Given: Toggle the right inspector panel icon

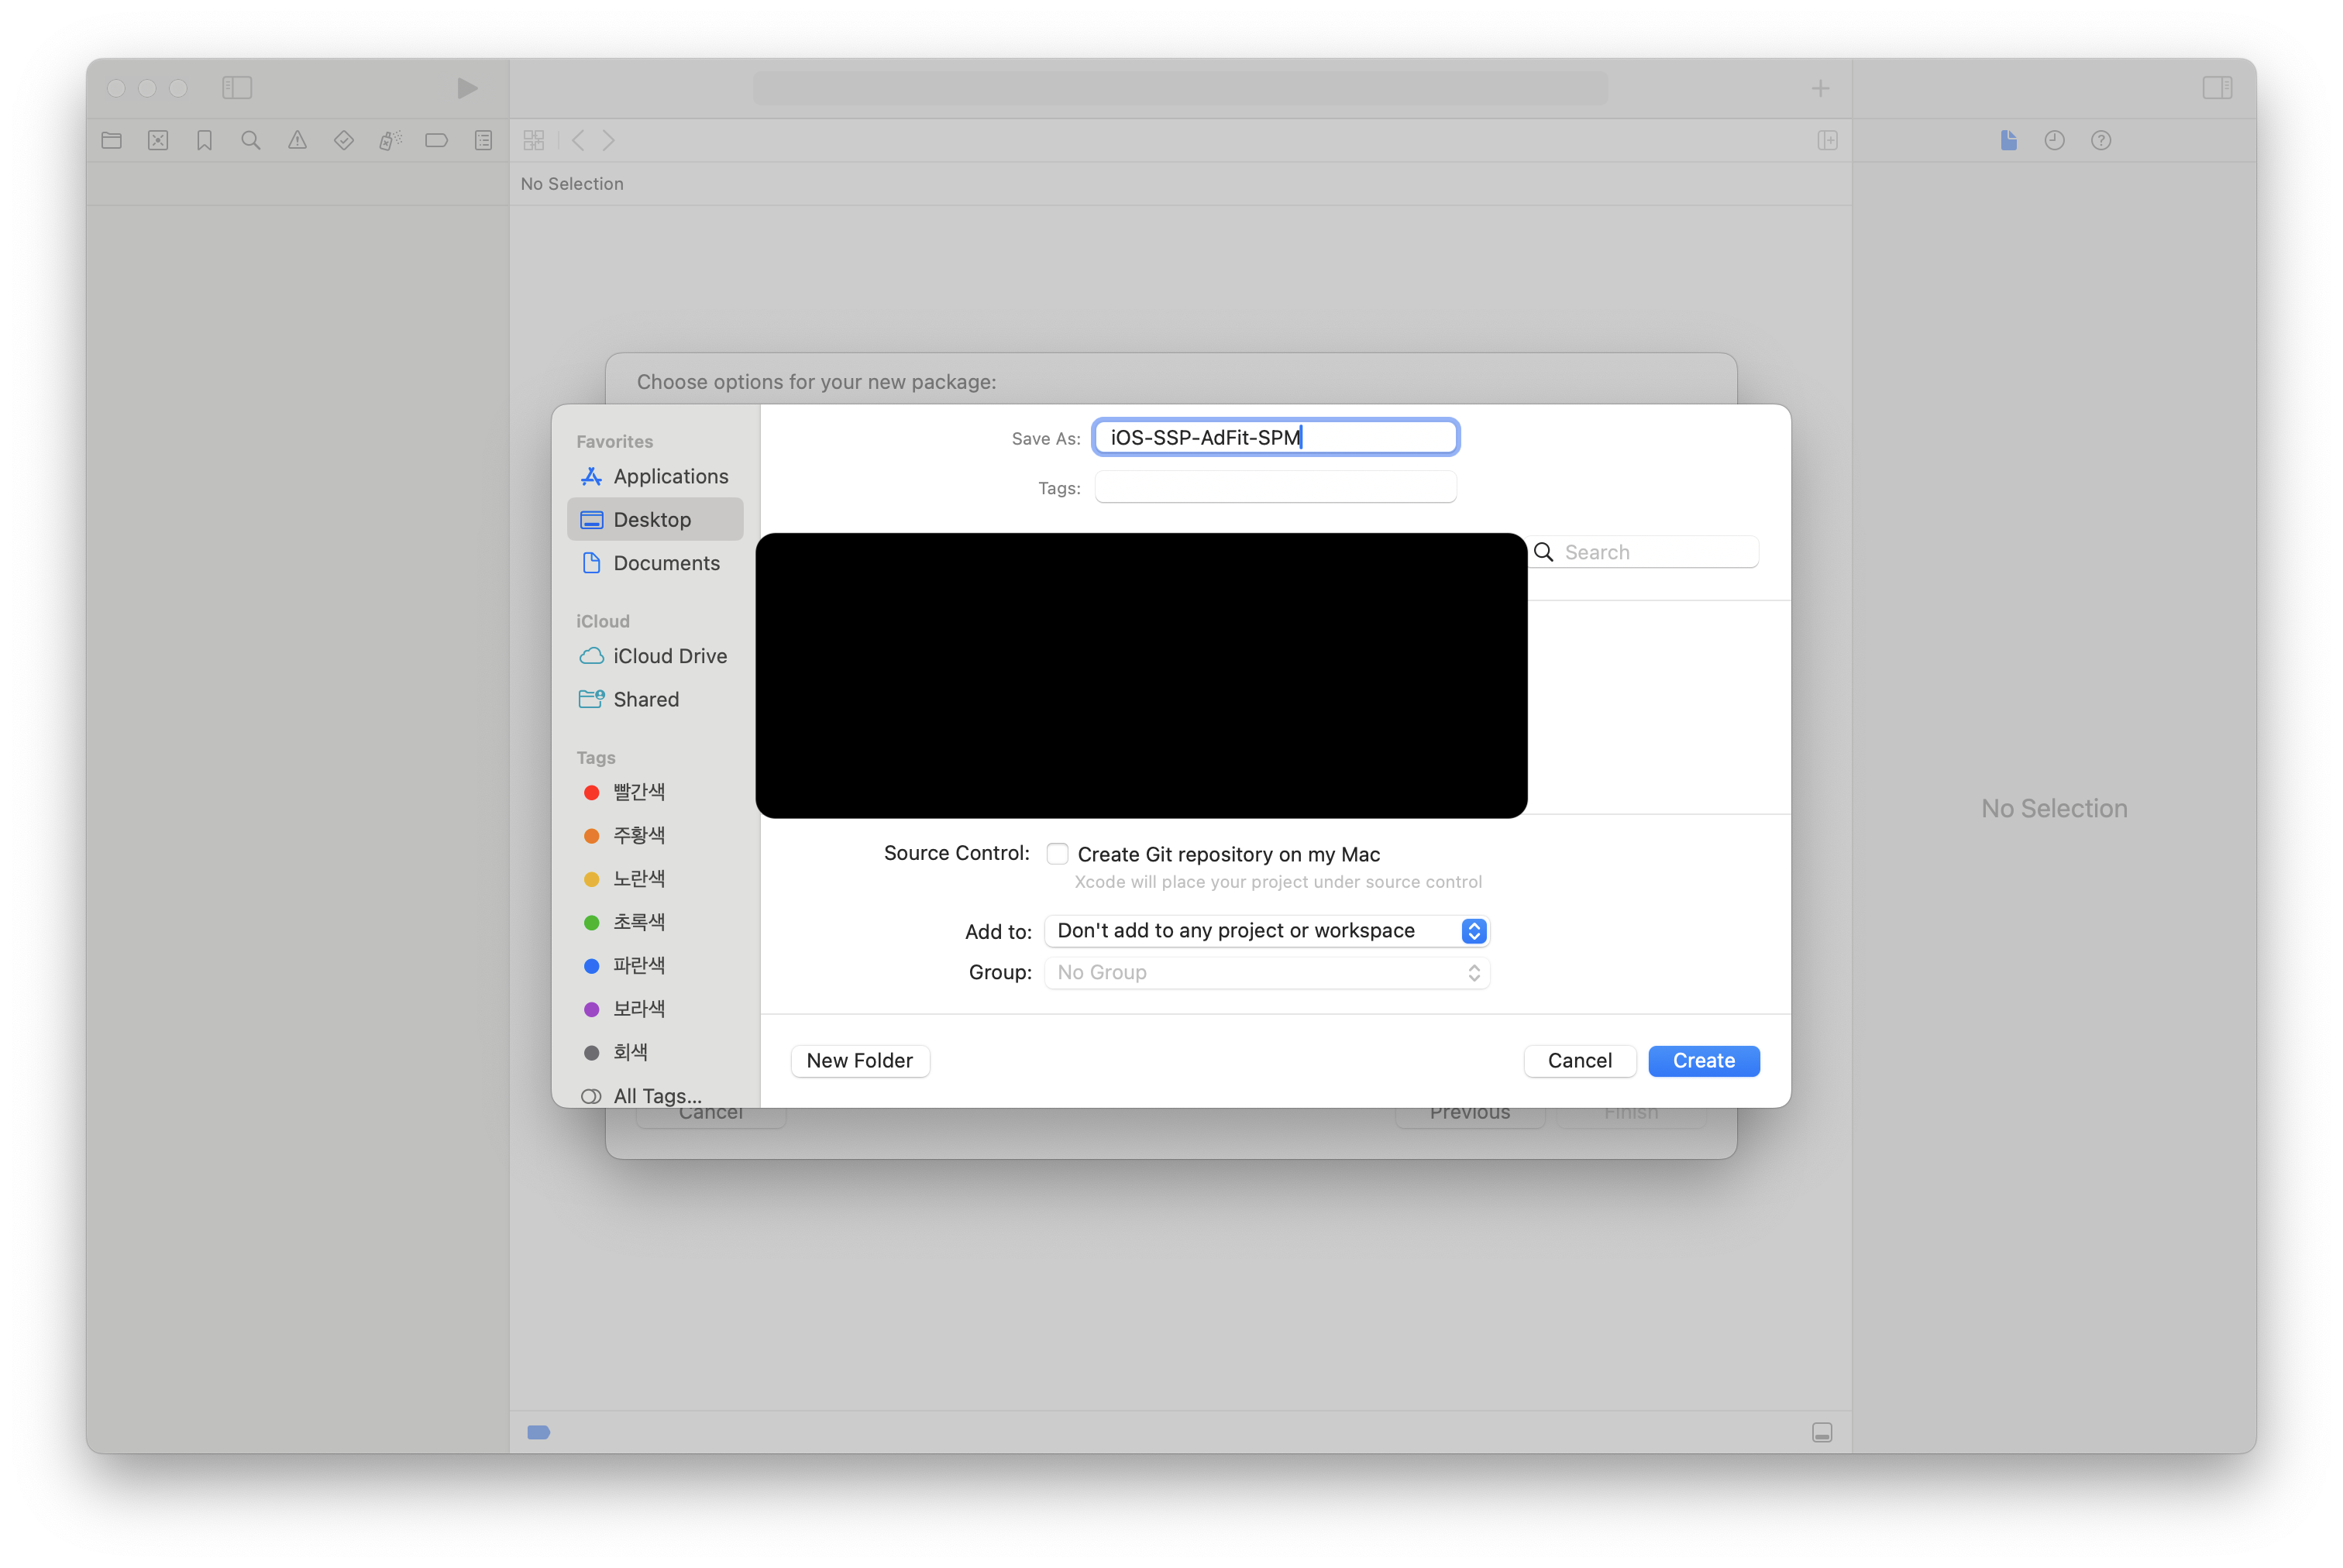Looking at the screenshot, I should tap(2217, 88).
